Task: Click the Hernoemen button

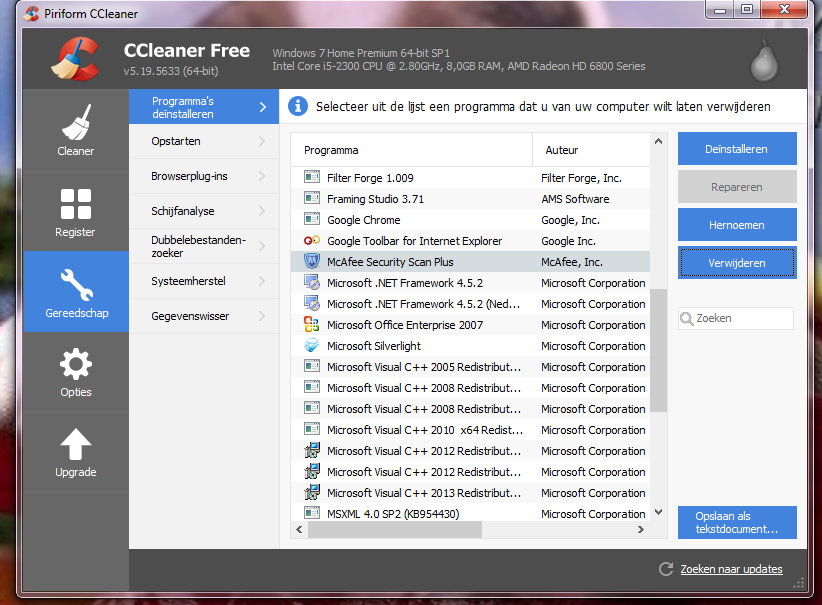Action: [737, 225]
